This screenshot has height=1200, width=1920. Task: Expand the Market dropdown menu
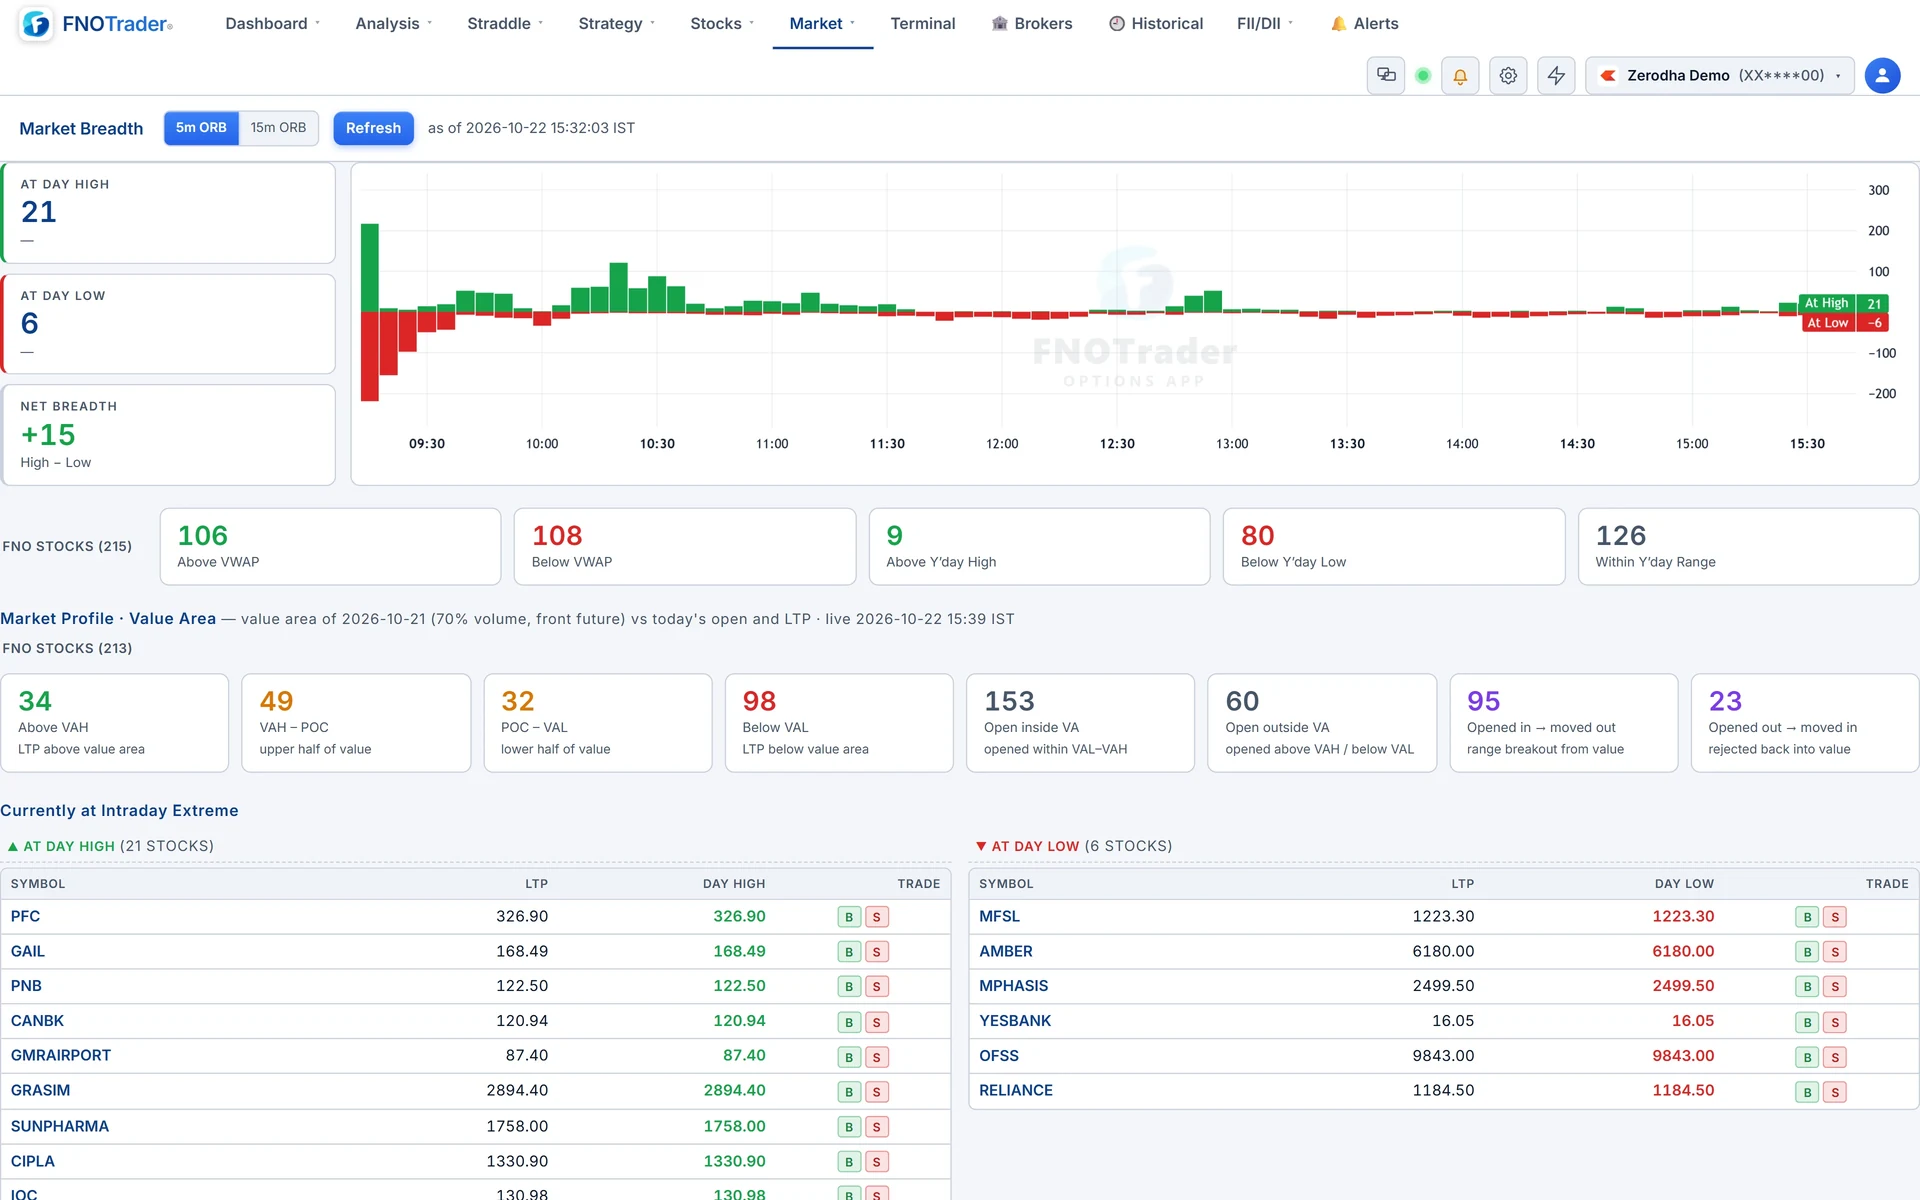[x=822, y=24]
